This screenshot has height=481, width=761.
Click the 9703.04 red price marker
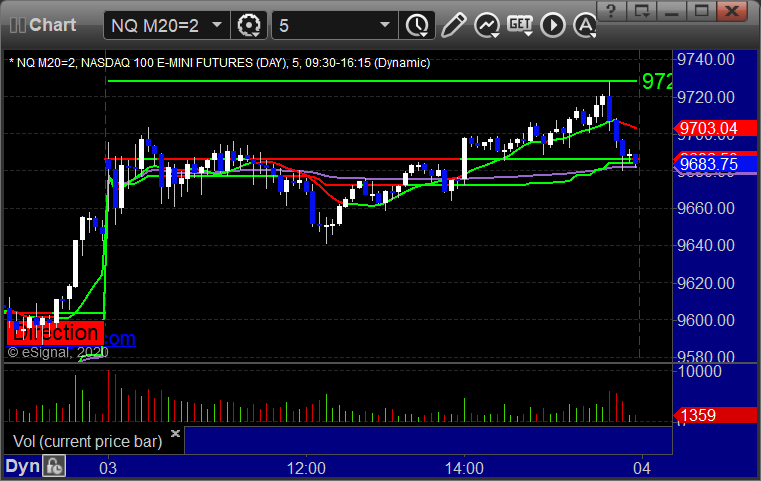pos(714,128)
